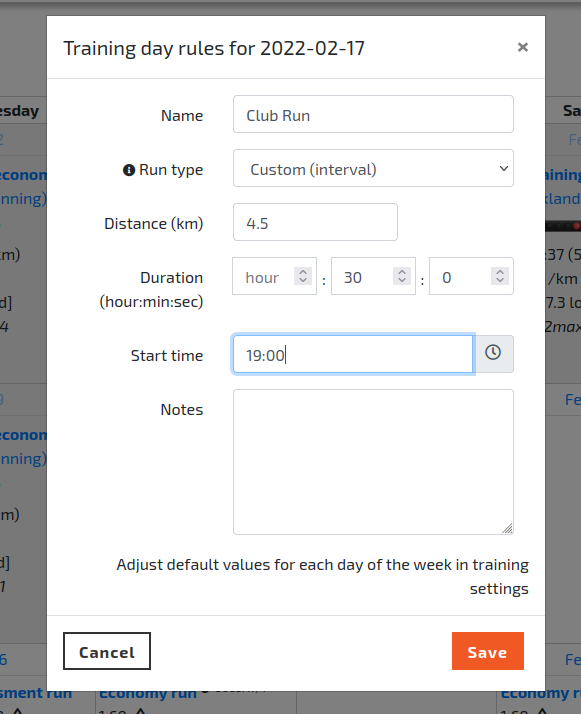Screen dimensions: 581x714
Task: Click the Start time input field
Action: [353, 354]
